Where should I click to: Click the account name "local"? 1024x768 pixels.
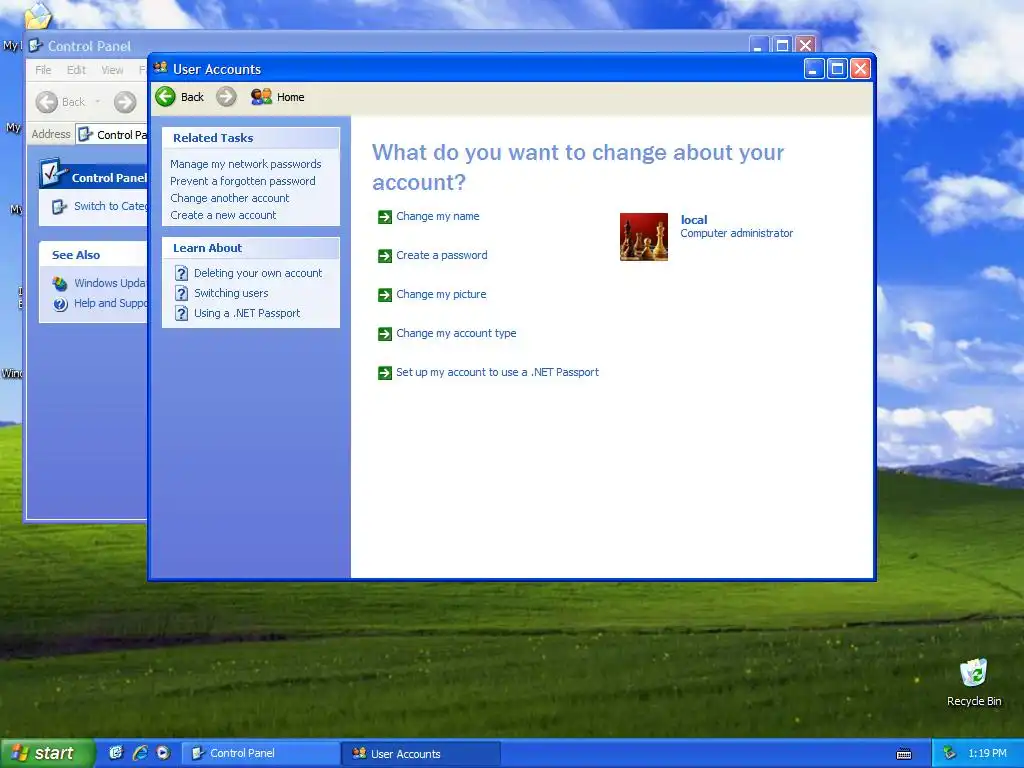coord(694,220)
